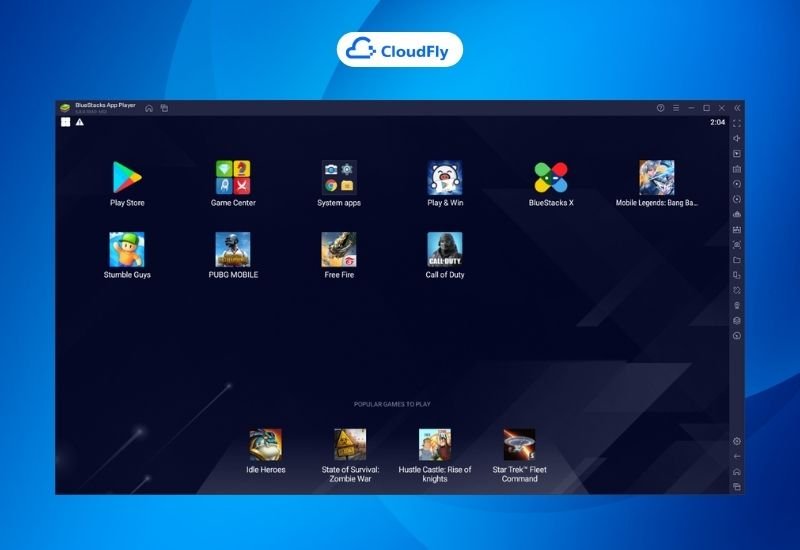Open the media folder icon in sidebar
The image size is (800, 550).
coord(737,260)
